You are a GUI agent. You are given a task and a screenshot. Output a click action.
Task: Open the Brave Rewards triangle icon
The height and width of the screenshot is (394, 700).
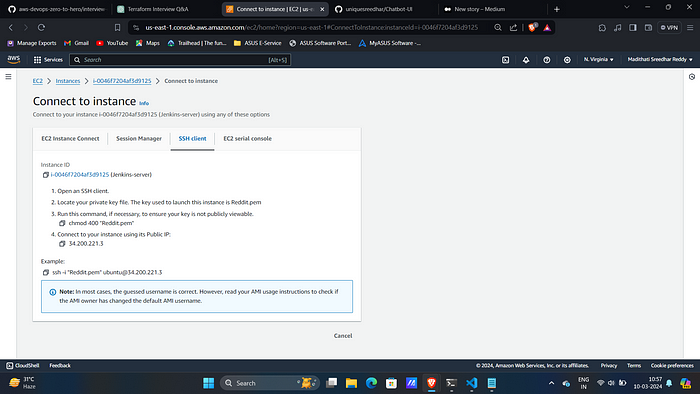click(x=547, y=28)
